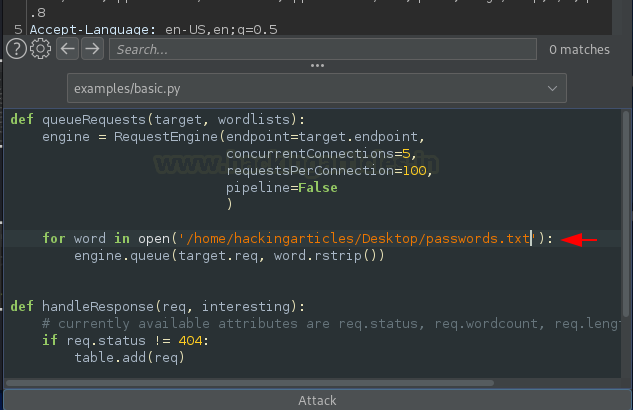Image resolution: width=633 pixels, height=410 pixels.
Task: Click the Accept-Language header line
Action: point(153,29)
